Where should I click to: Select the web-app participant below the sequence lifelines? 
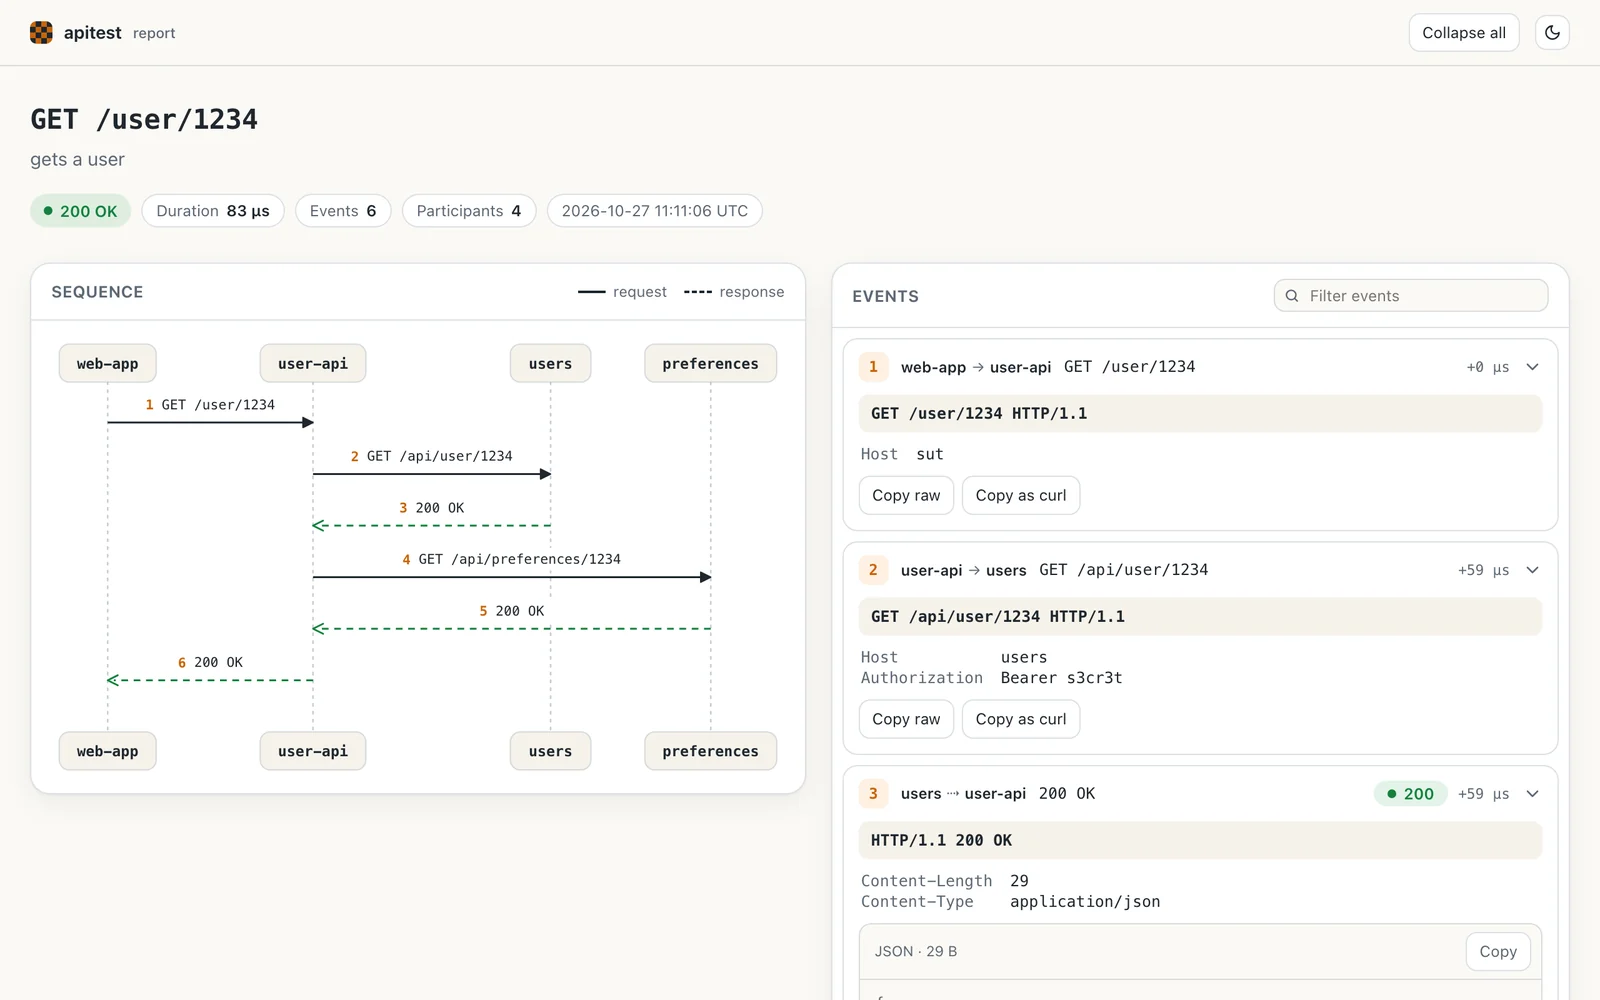[x=108, y=751]
